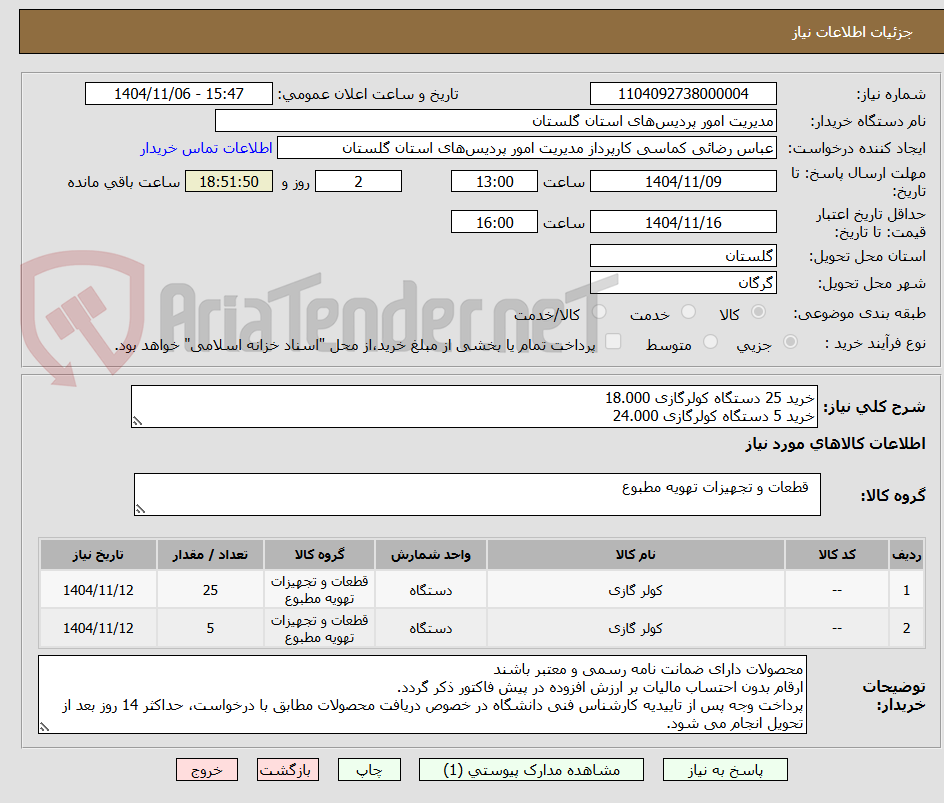Click the گروه کالا text area
Screen dimensions: 944x803
point(477,494)
